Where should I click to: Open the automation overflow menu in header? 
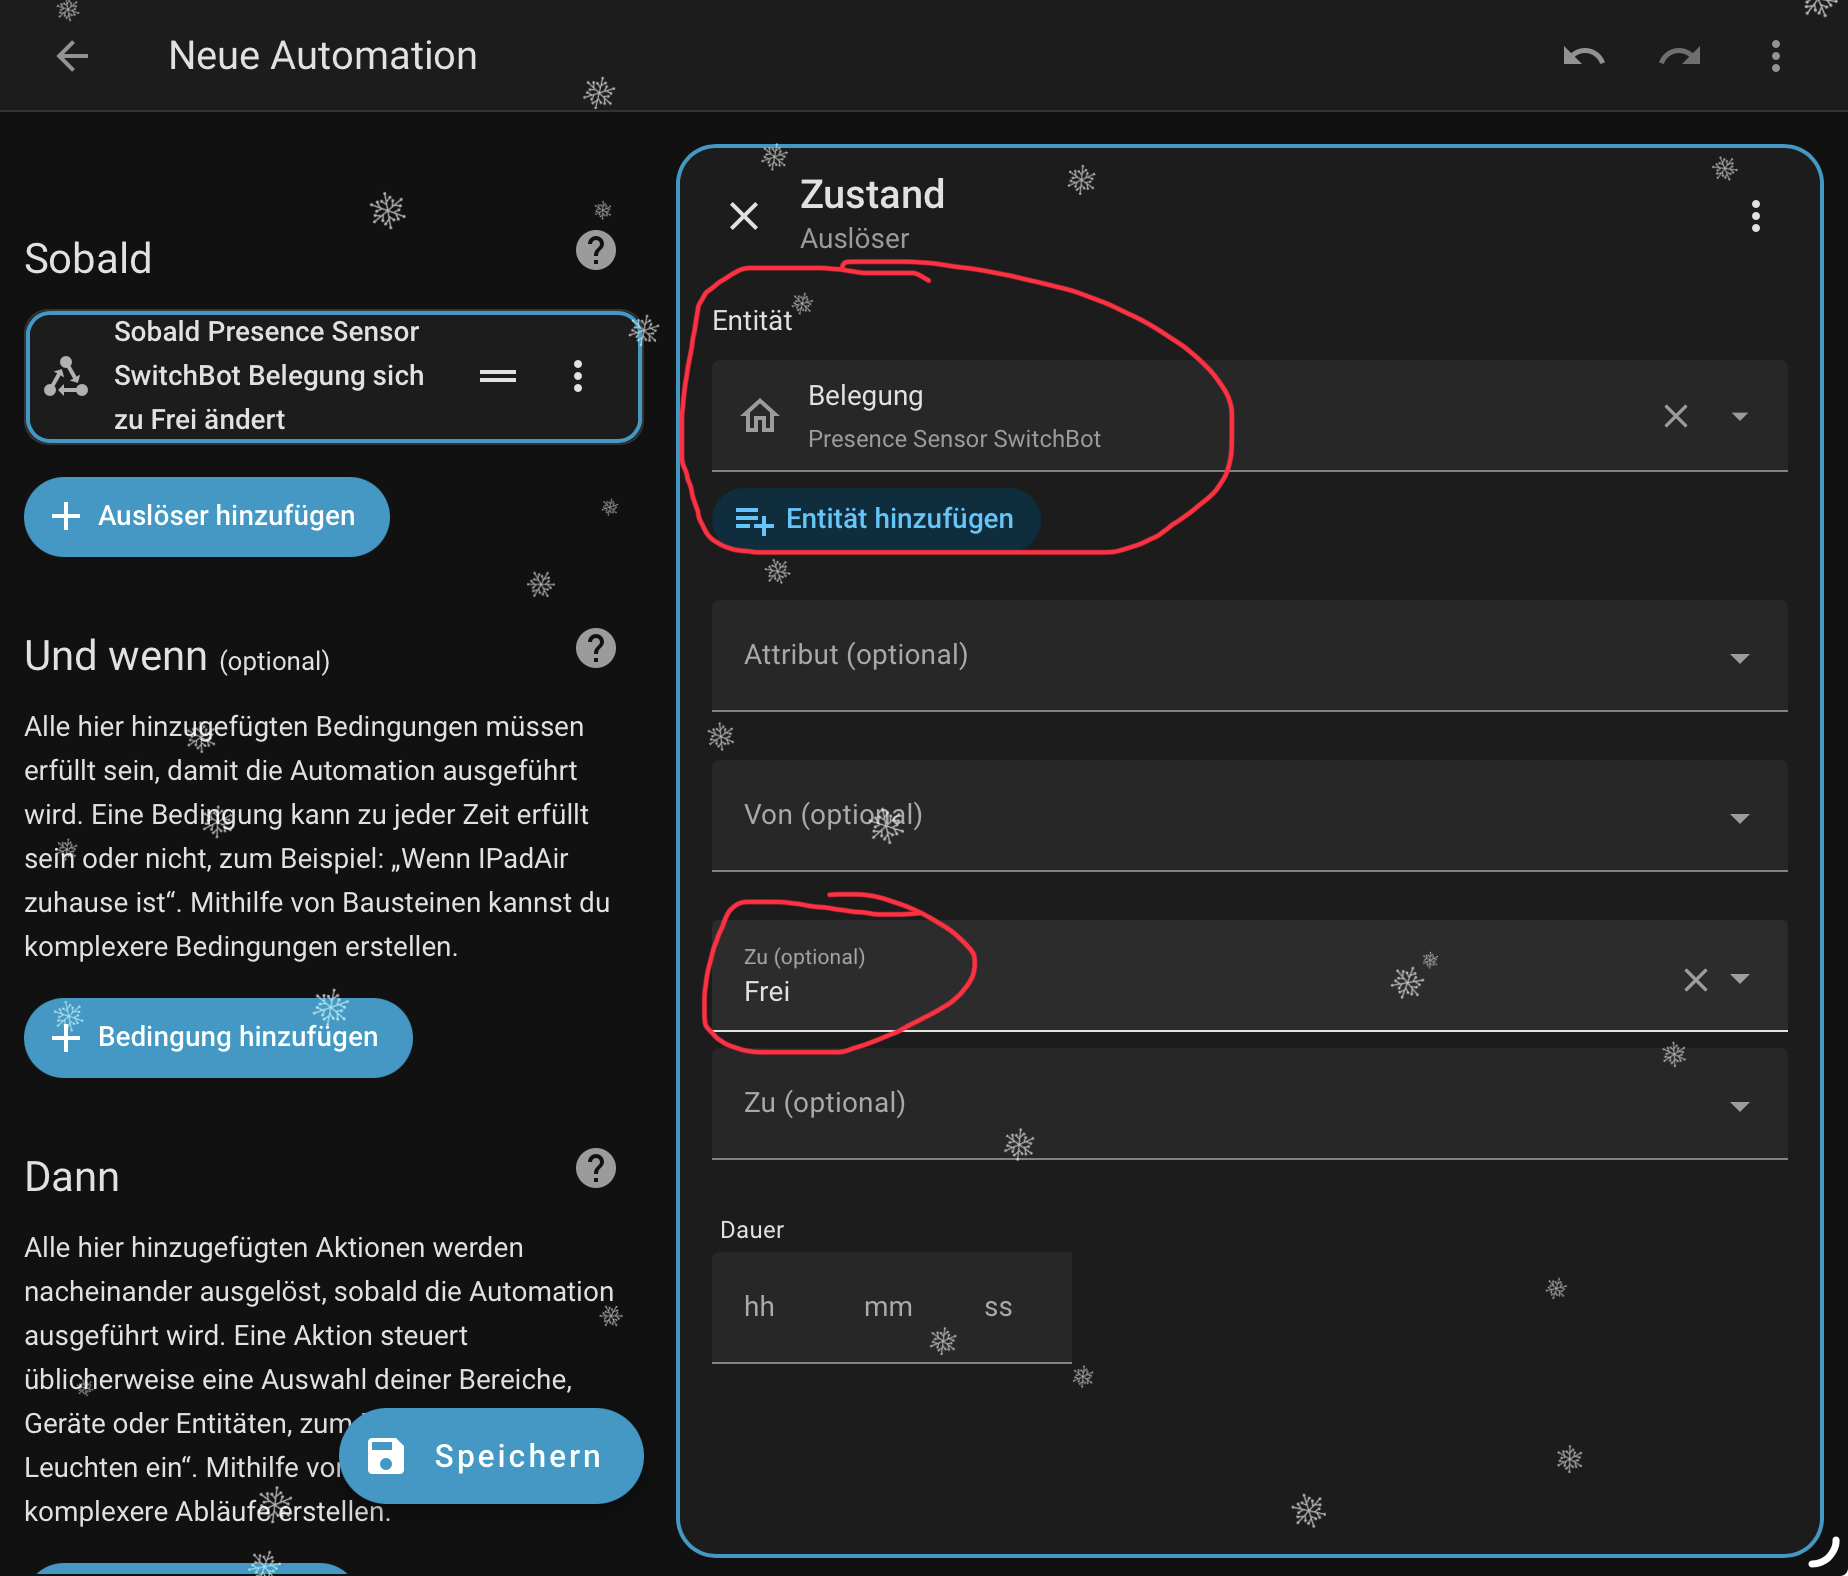click(x=1775, y=56)
